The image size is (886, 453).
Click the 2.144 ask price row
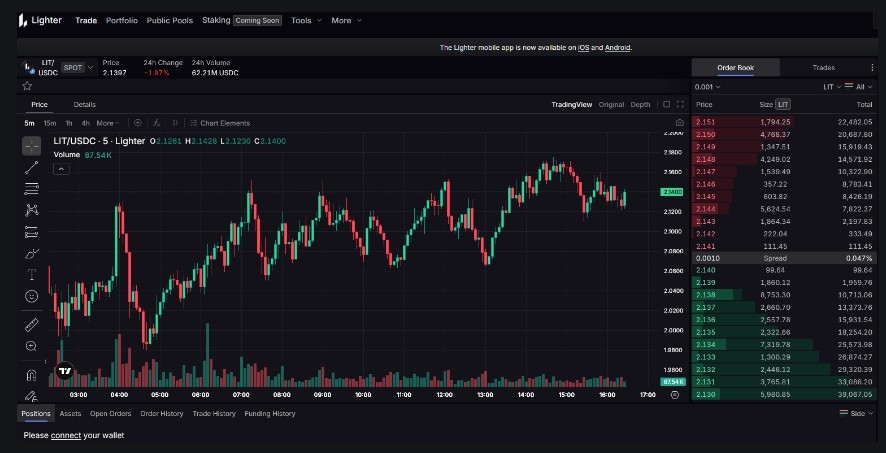click(705, 209)
